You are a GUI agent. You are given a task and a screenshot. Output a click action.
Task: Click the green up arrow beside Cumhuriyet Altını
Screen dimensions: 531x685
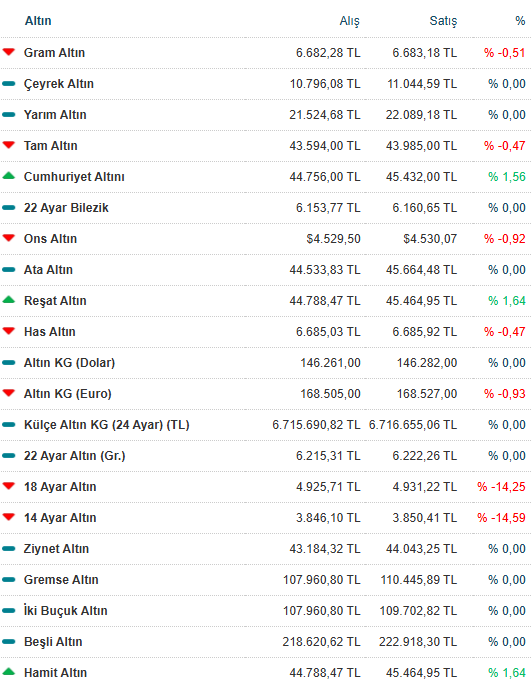[9, 176]
